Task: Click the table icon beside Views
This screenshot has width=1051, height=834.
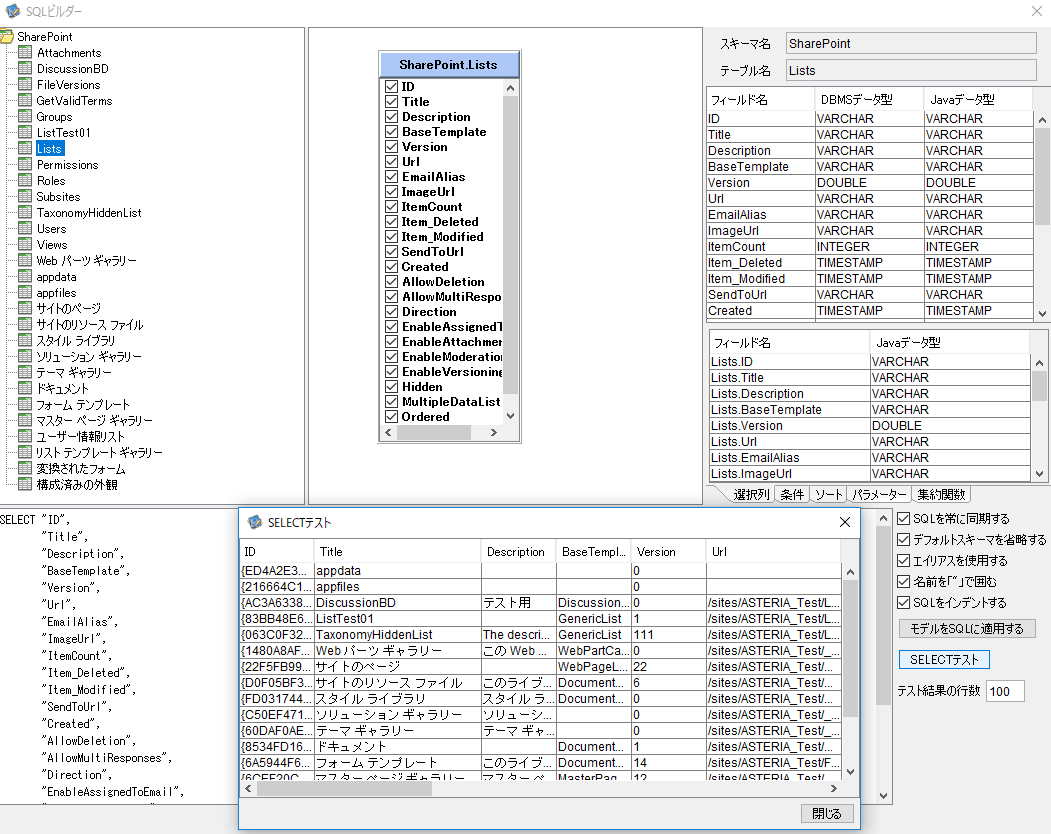Action: tap(25, 245)
